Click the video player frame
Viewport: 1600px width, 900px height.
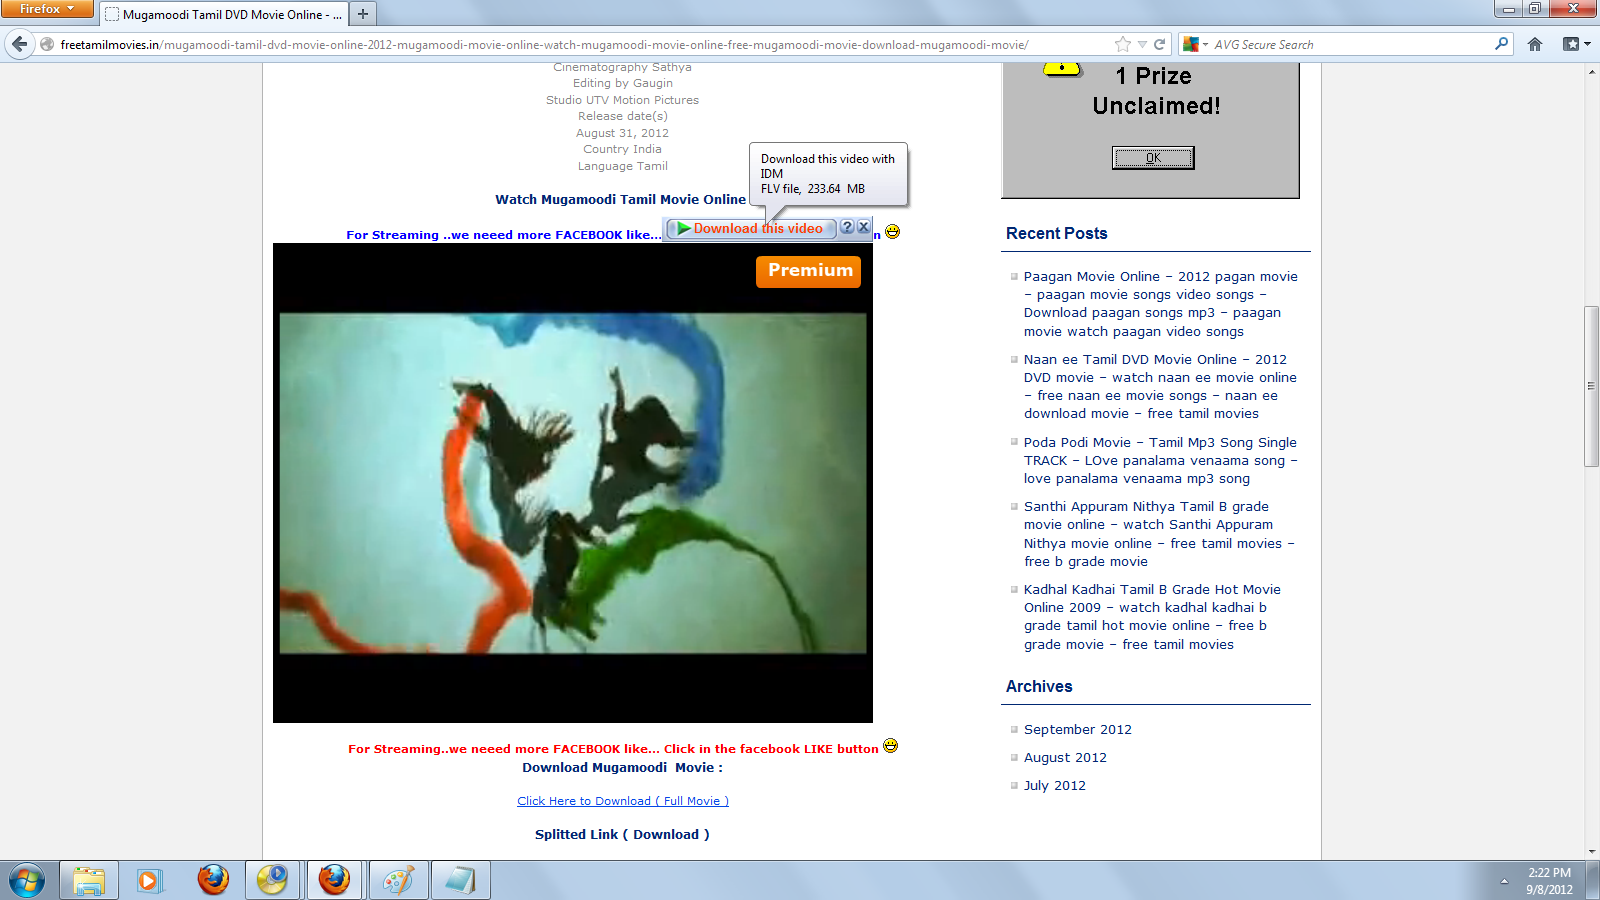tap(573, 483)
